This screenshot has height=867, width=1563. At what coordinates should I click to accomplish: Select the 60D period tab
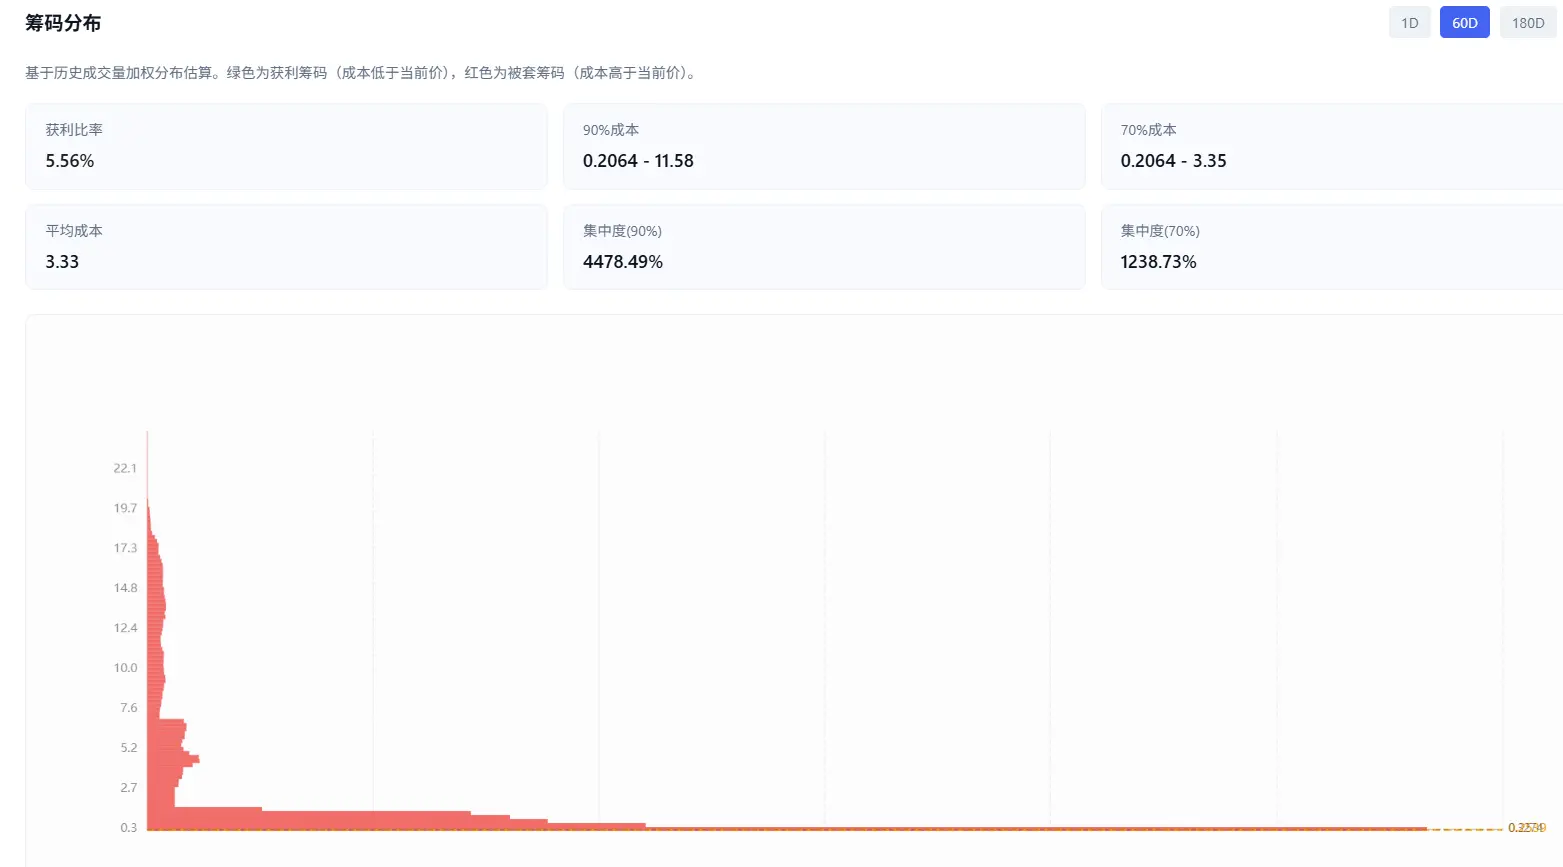coord(1464,23)
